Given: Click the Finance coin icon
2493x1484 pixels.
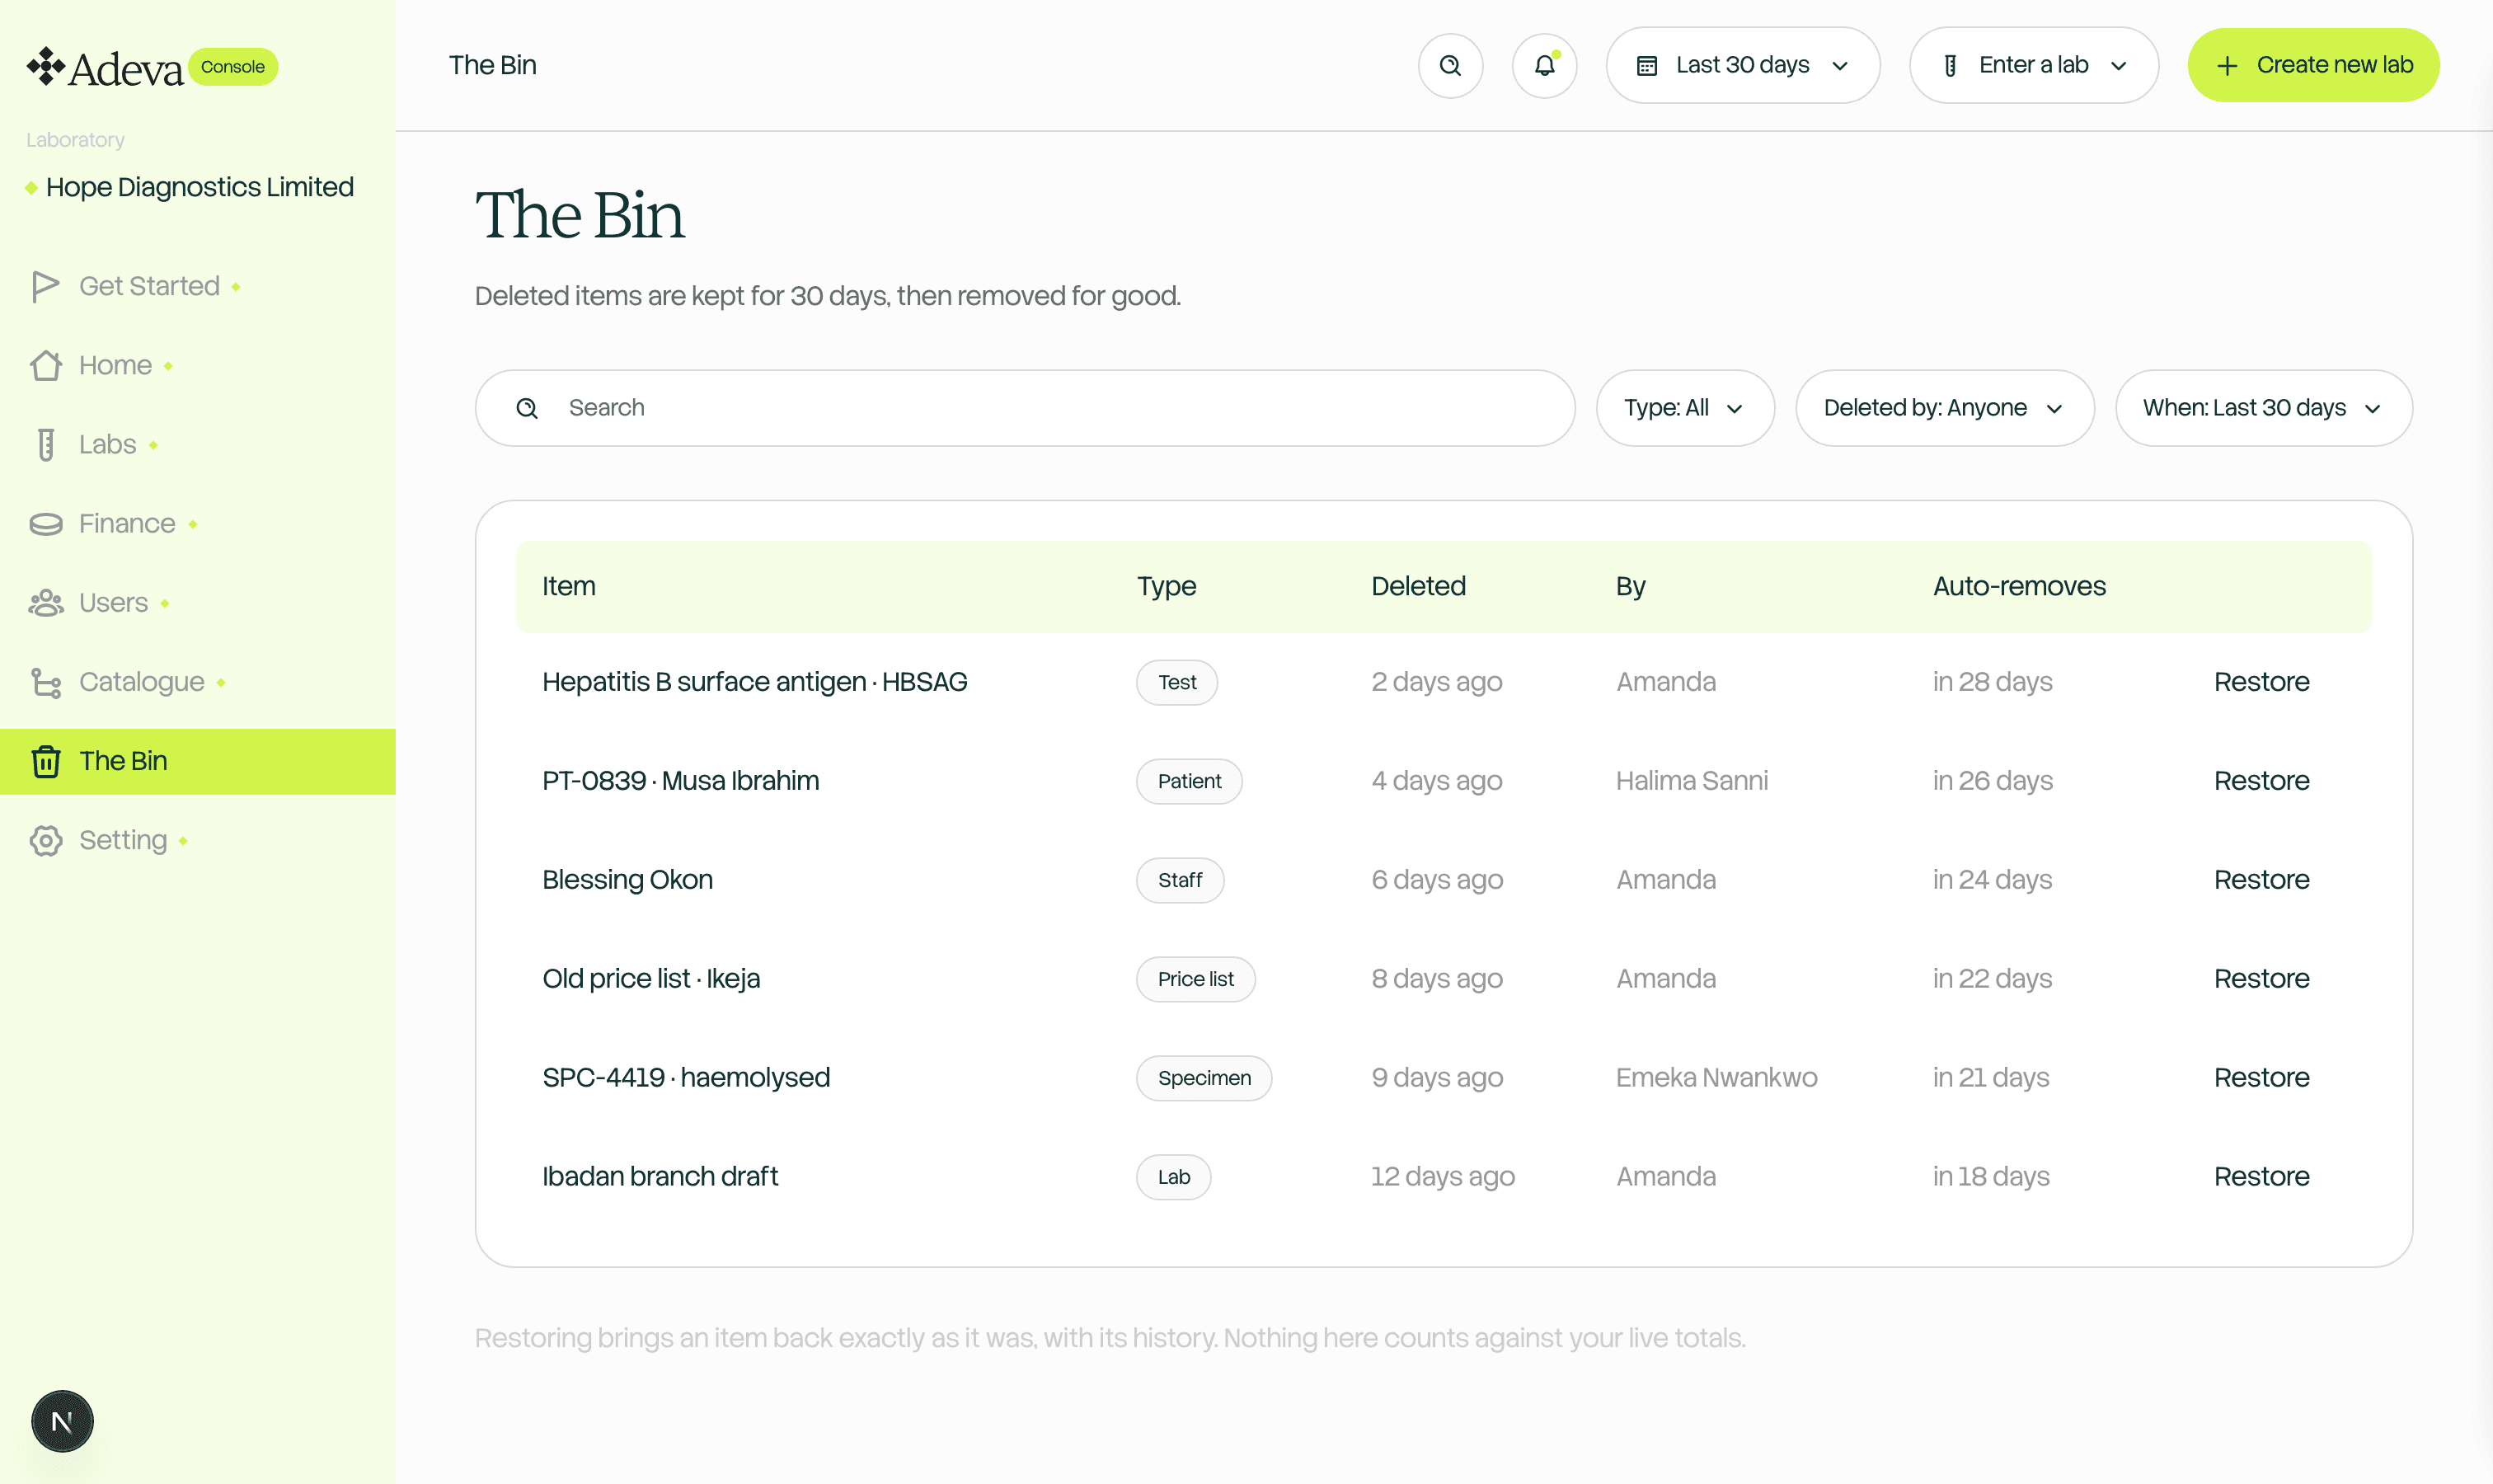Looking at the screenshot, I should [x=45, y=524].
